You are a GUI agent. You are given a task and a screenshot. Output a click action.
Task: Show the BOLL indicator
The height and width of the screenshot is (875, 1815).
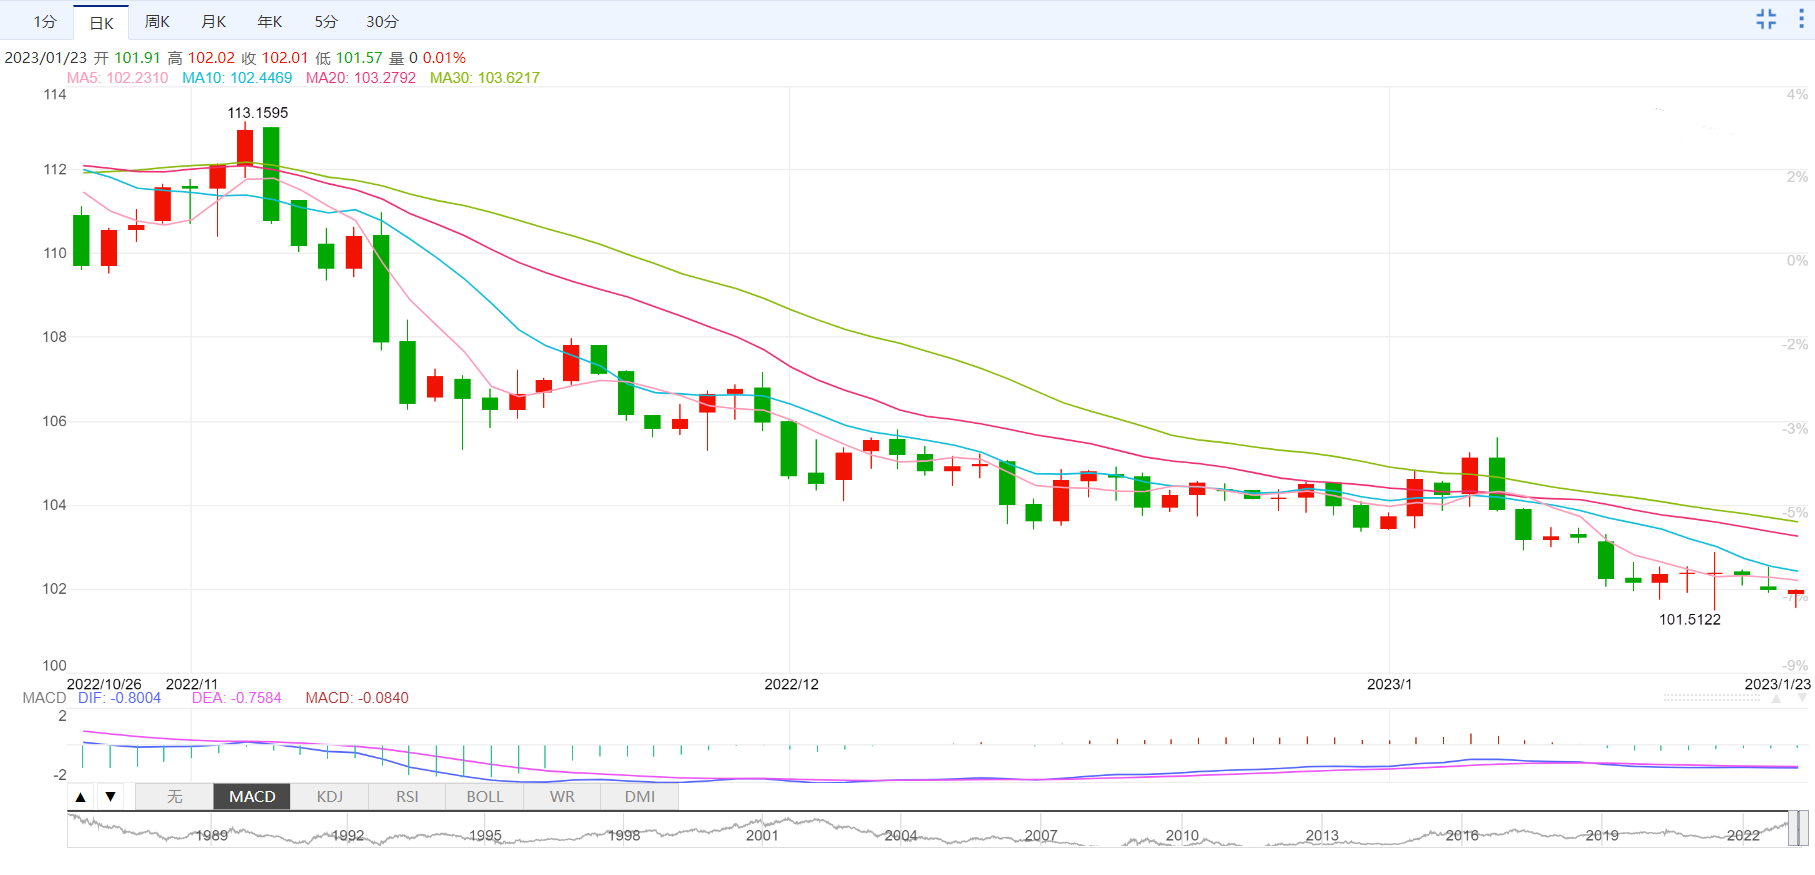485,796
